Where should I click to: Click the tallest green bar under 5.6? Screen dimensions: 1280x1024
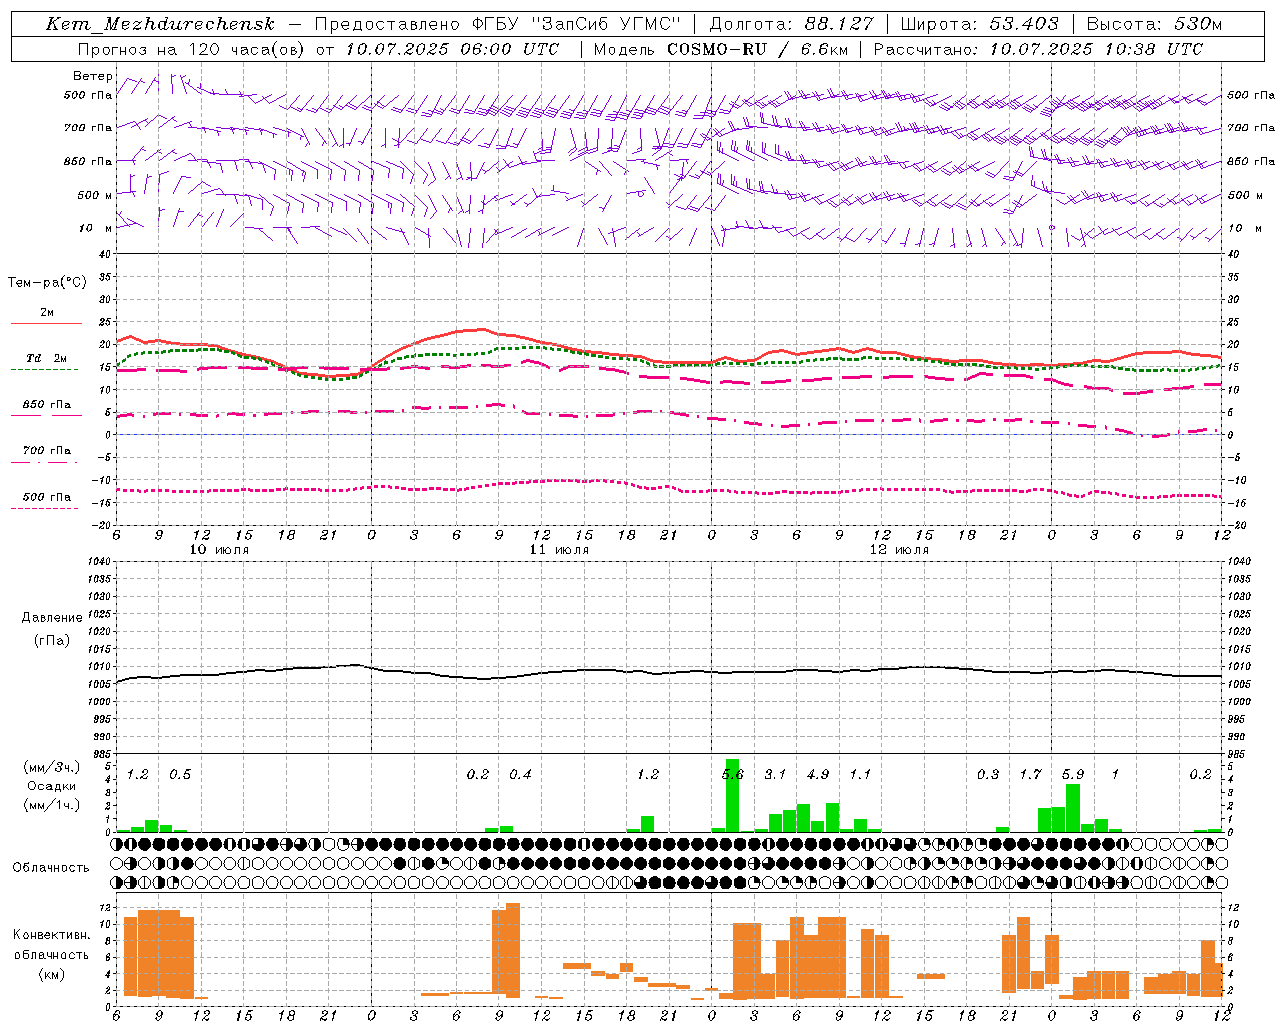732,796
